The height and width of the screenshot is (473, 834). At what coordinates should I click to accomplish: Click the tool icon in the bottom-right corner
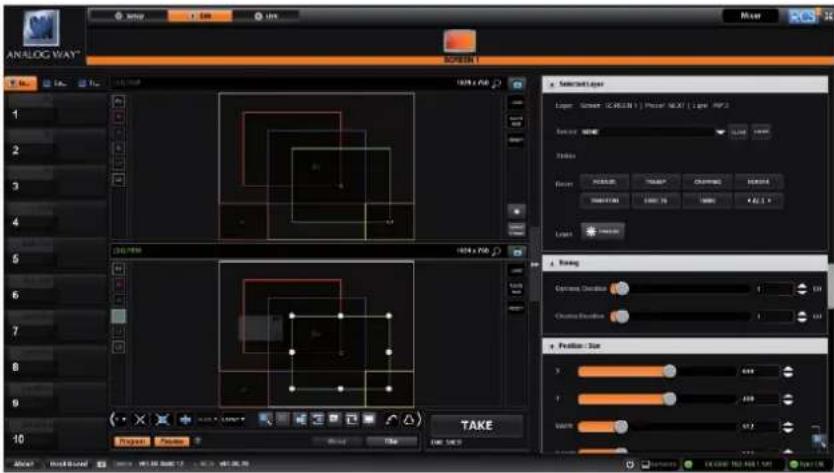coord(819,441)
